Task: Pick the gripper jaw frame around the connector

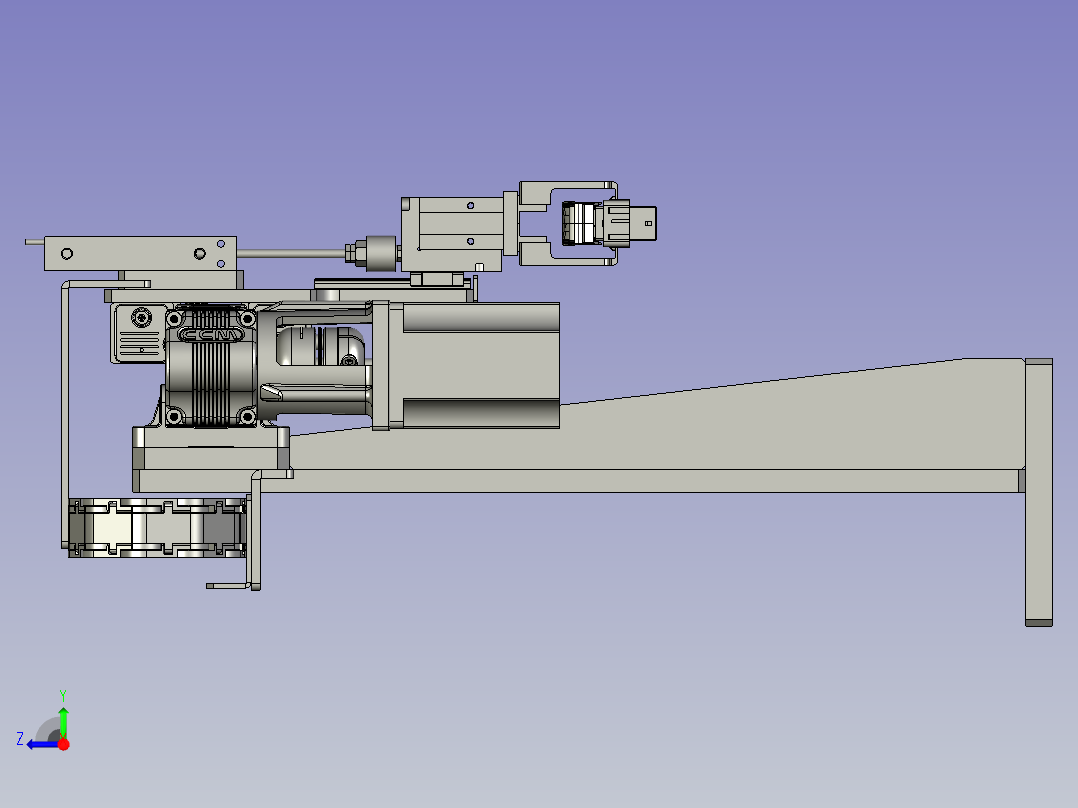Action: coord(569,223)
